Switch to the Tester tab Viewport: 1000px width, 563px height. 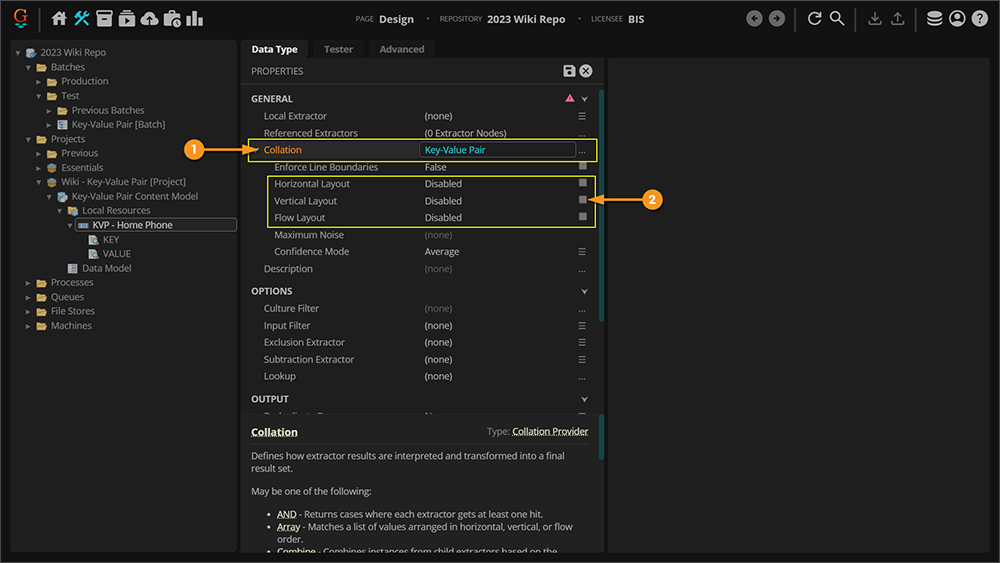(338, 49)
